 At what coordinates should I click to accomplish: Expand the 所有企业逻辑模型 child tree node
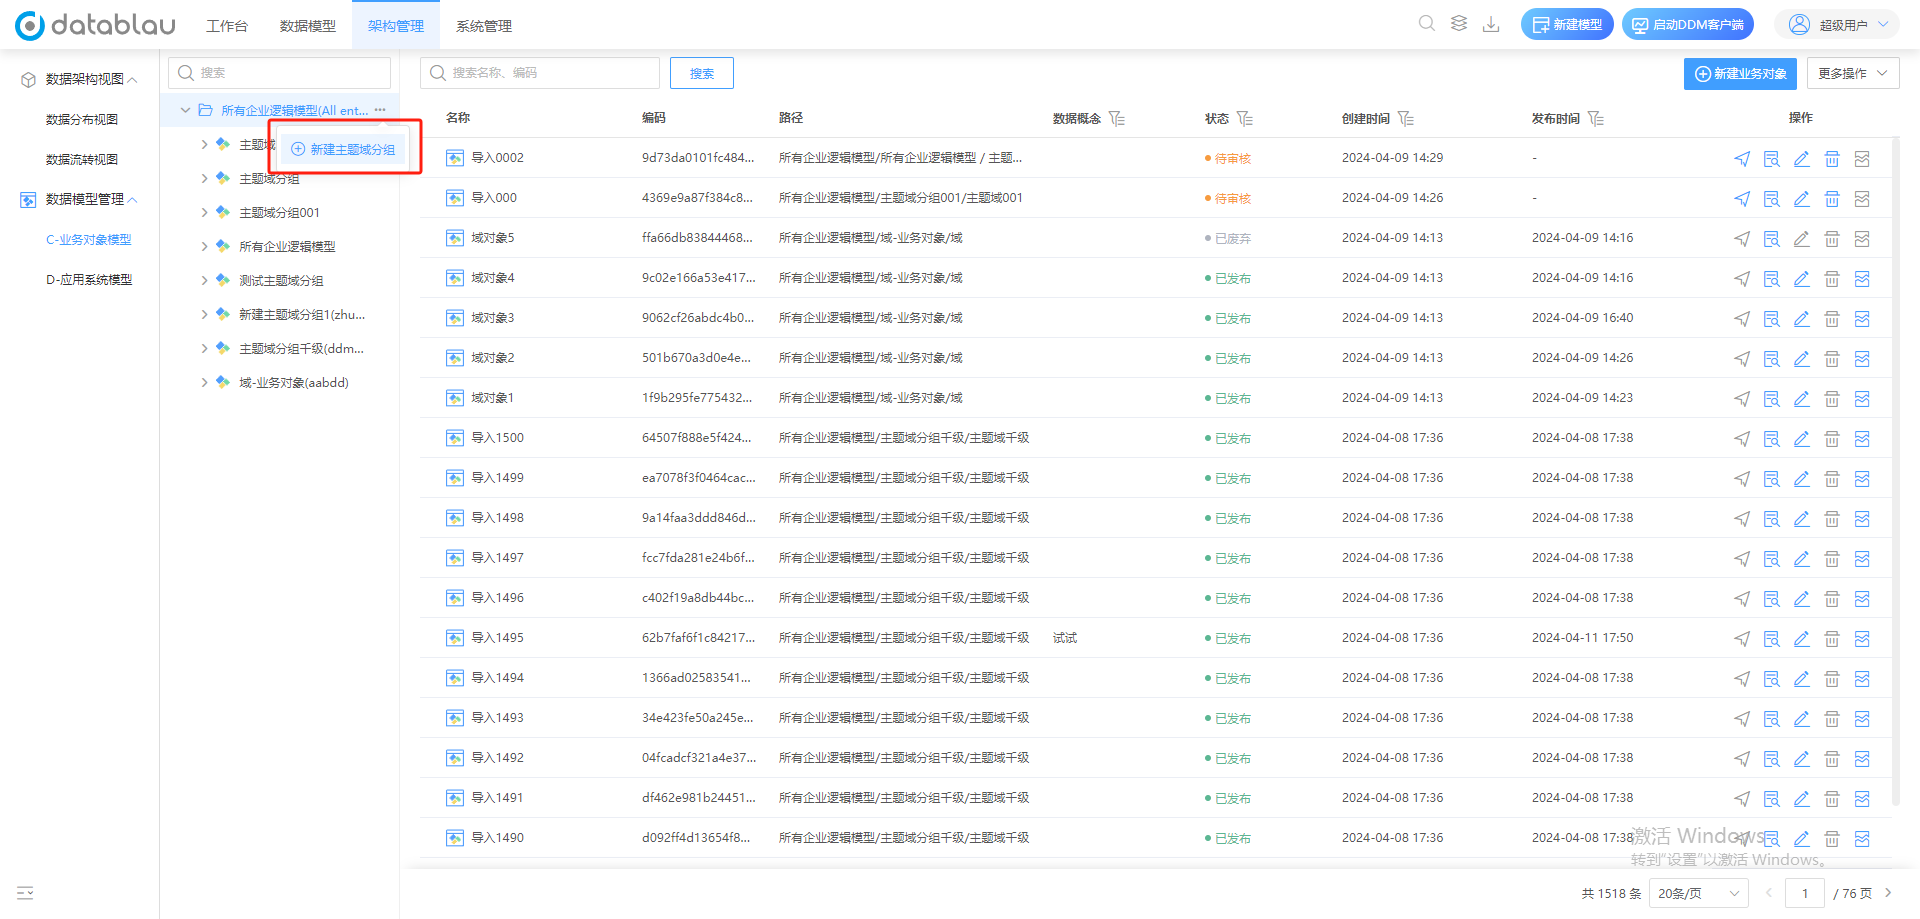pos(204,246)
